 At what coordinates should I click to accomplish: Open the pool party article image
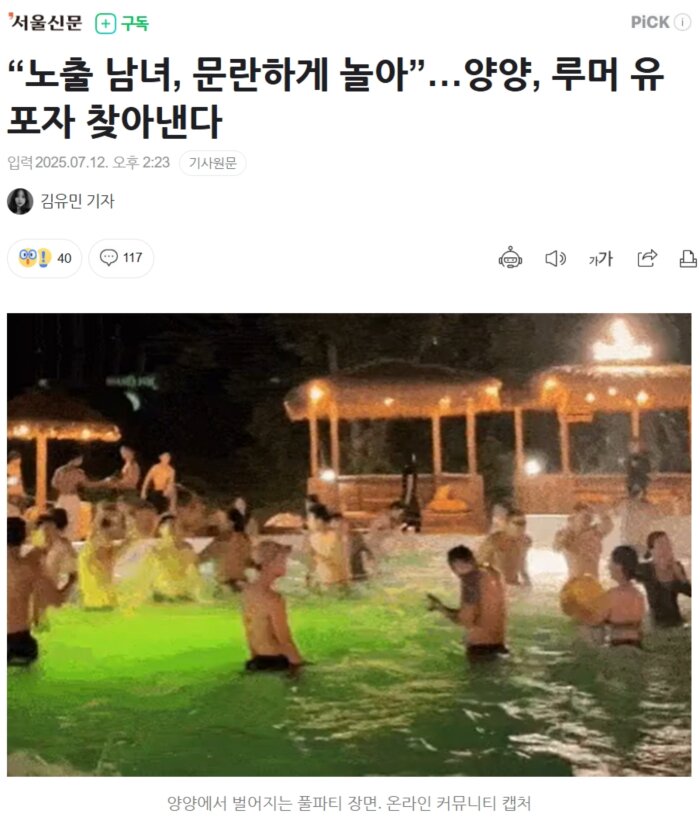click(x=349, y=544)
